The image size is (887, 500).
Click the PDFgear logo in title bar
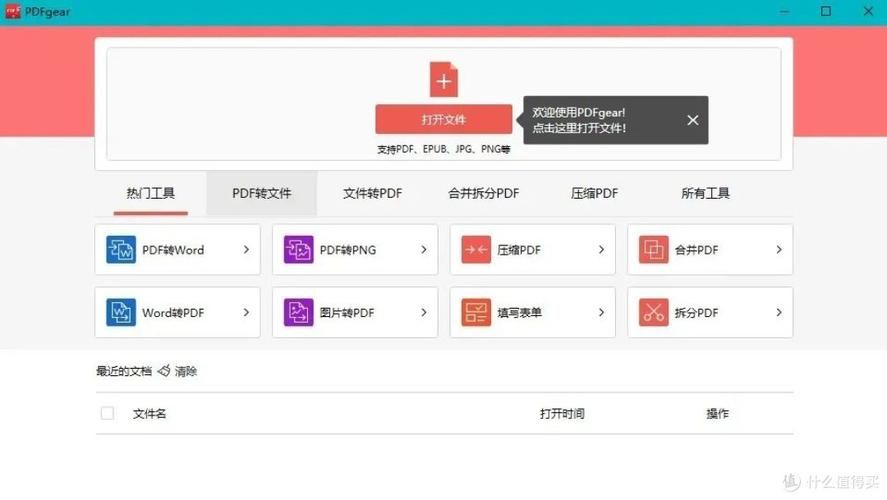[x=12, y=11]
